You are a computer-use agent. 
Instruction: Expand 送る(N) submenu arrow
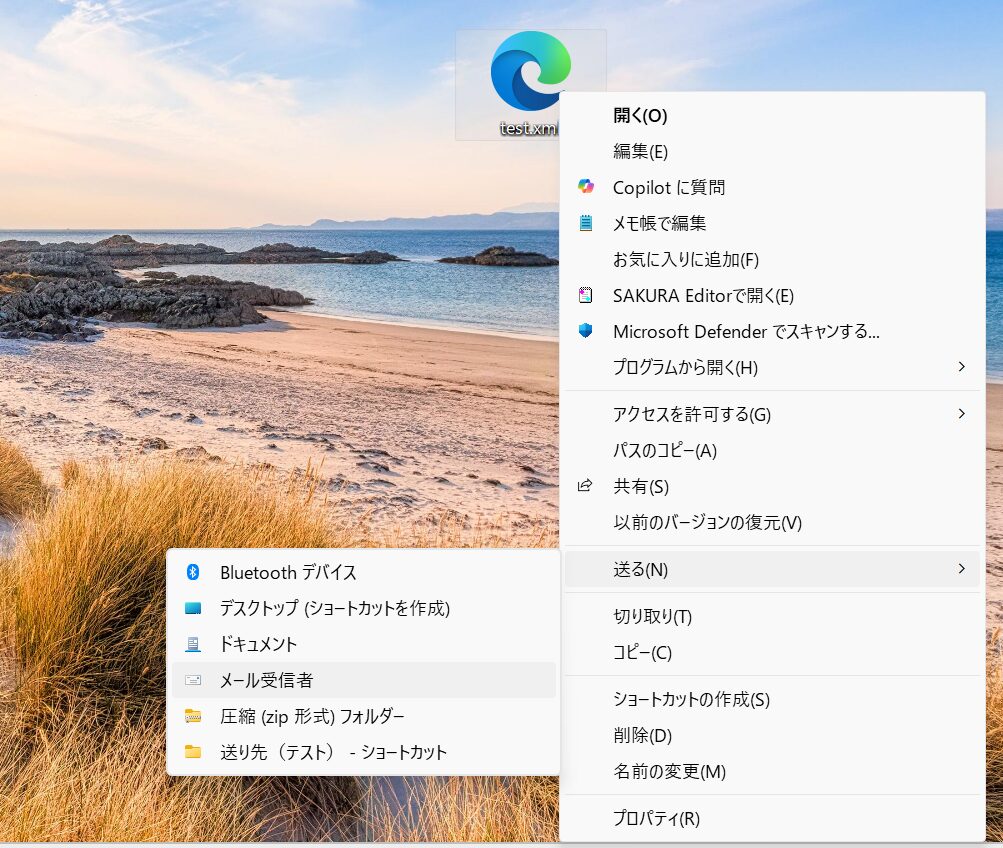[961, 569]
